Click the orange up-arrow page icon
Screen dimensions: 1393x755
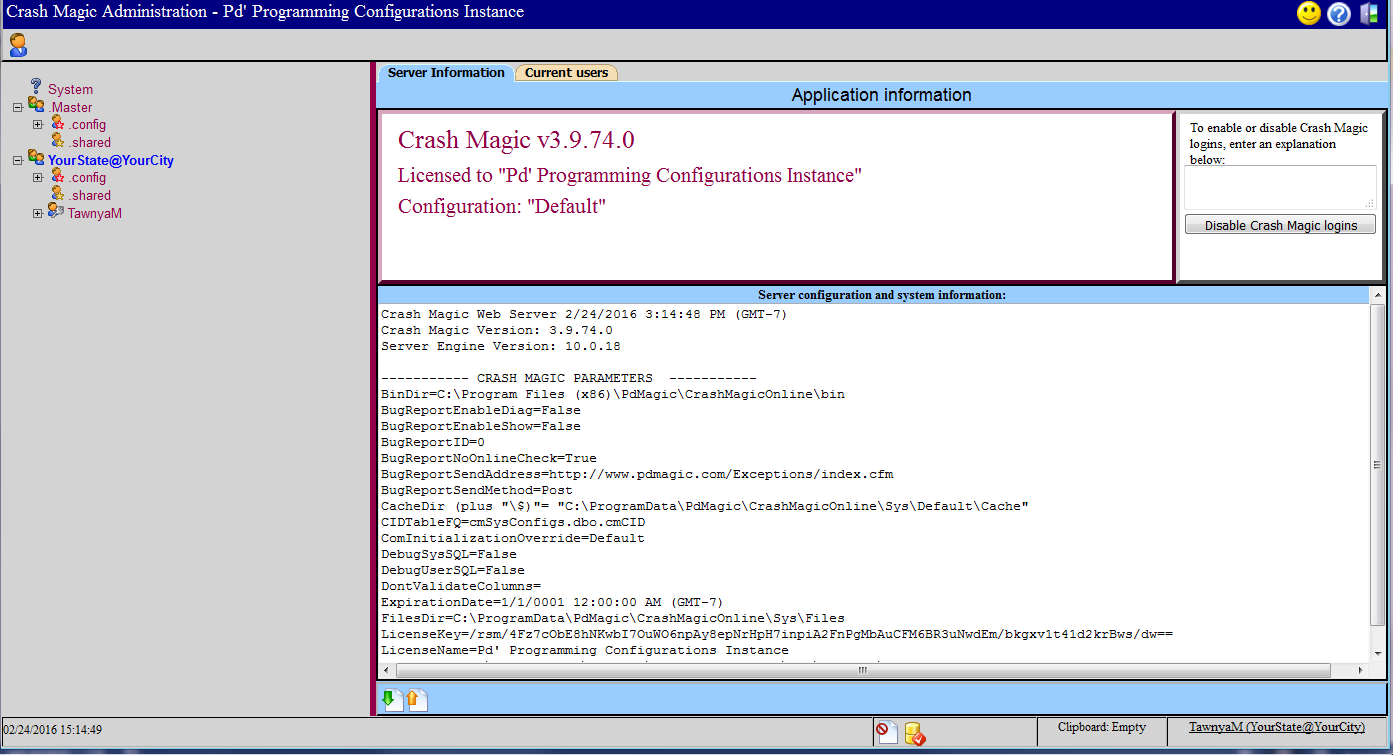pos(416,700)
